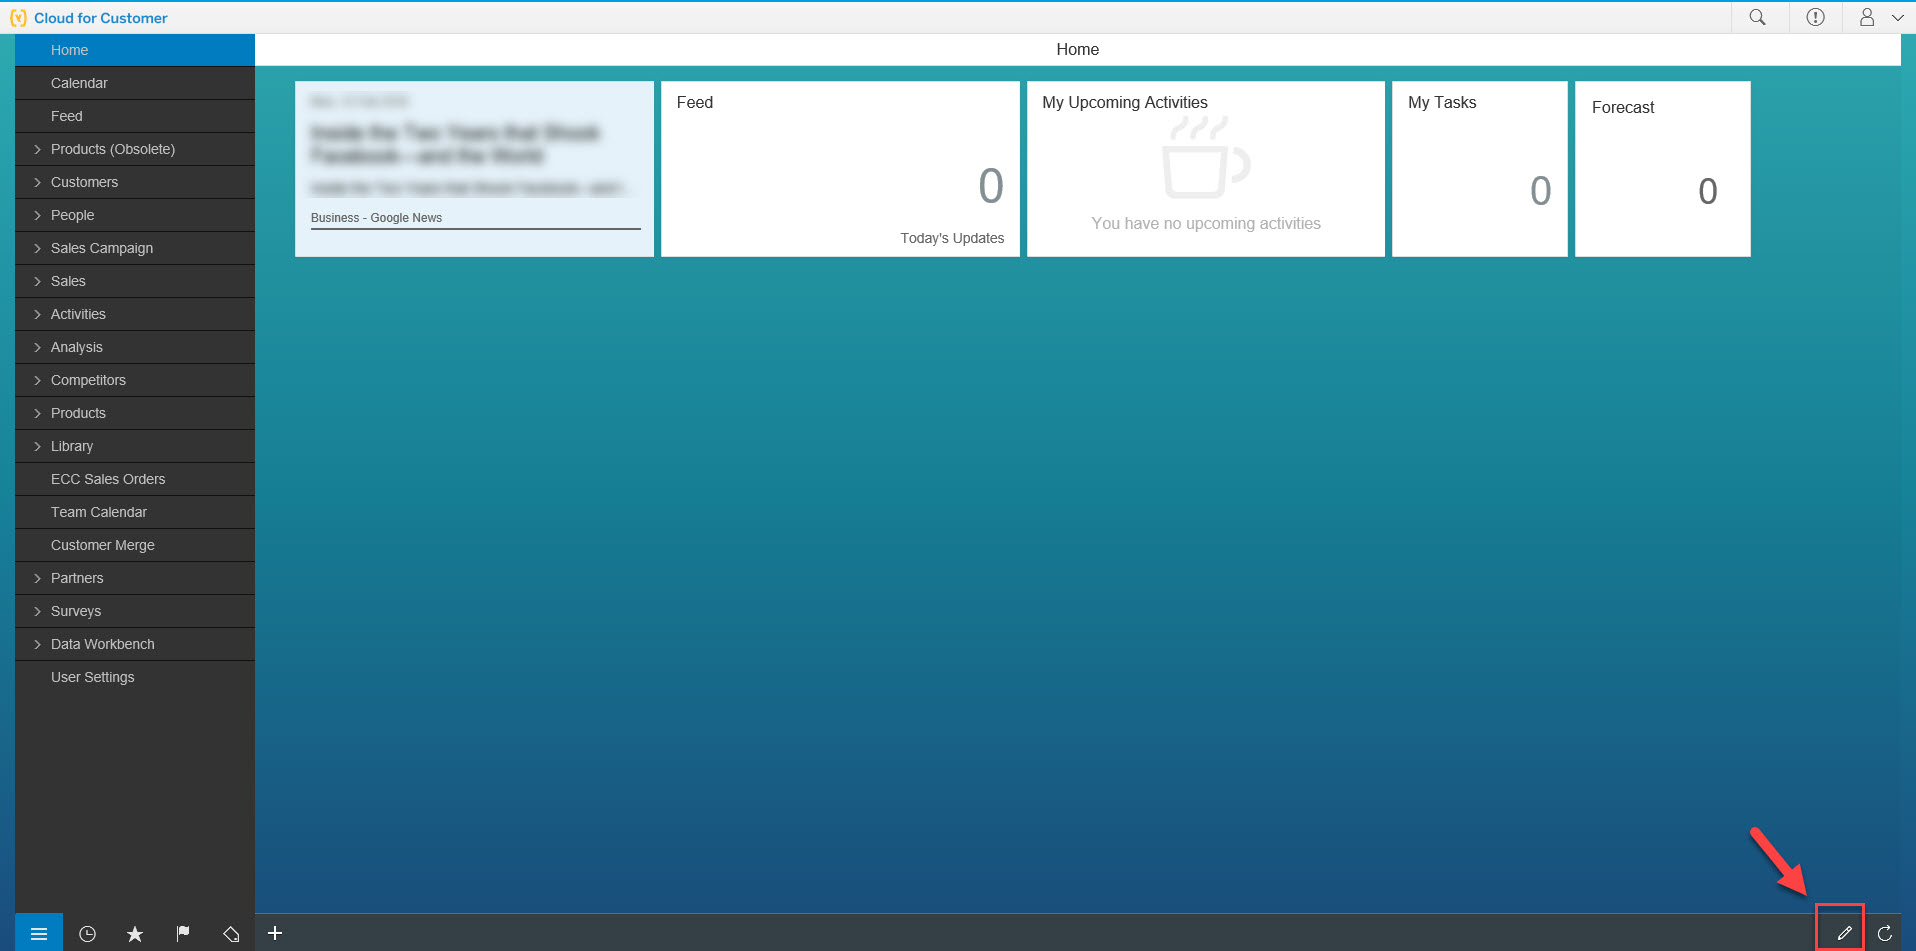This screenshot has height=951, width=1916.
Task: Expand the Products chevron
Action: (x=38, y=413)
